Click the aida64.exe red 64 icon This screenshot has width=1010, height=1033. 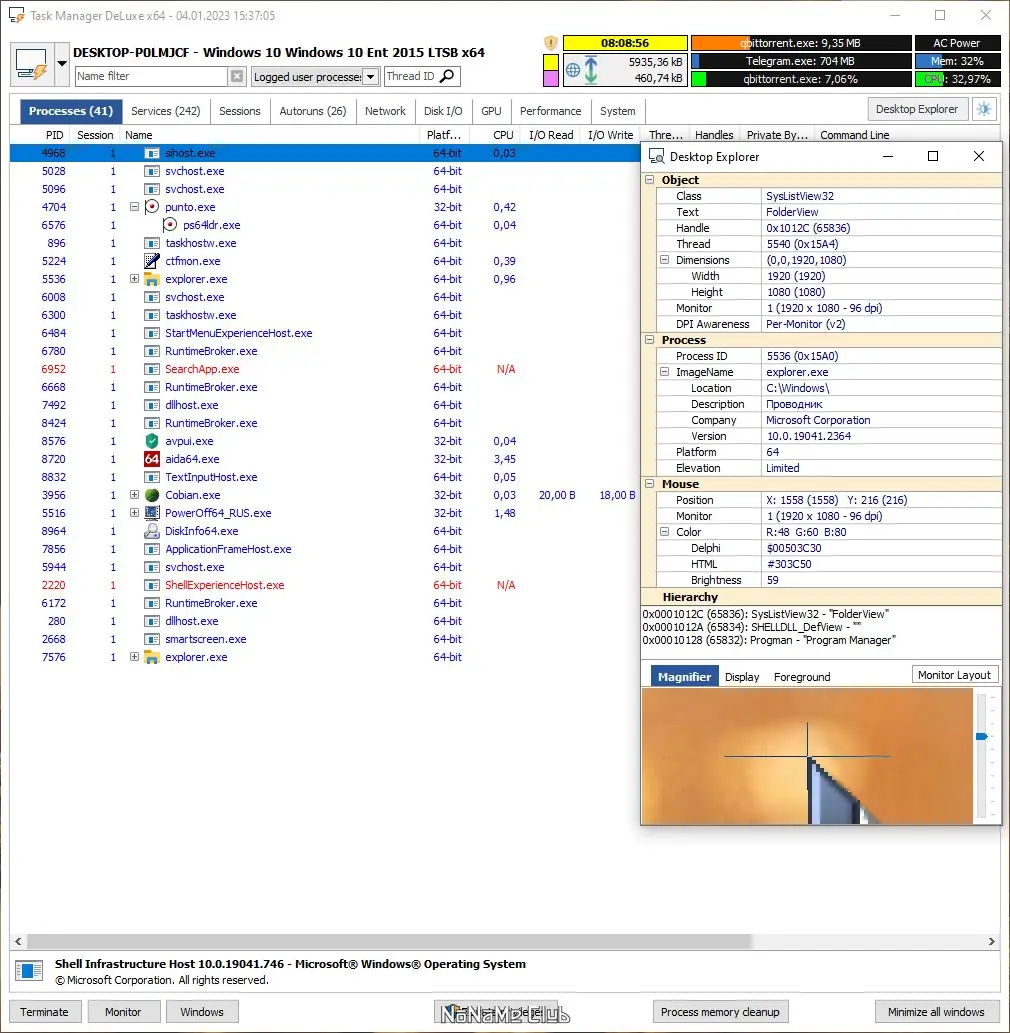(152, 459)
